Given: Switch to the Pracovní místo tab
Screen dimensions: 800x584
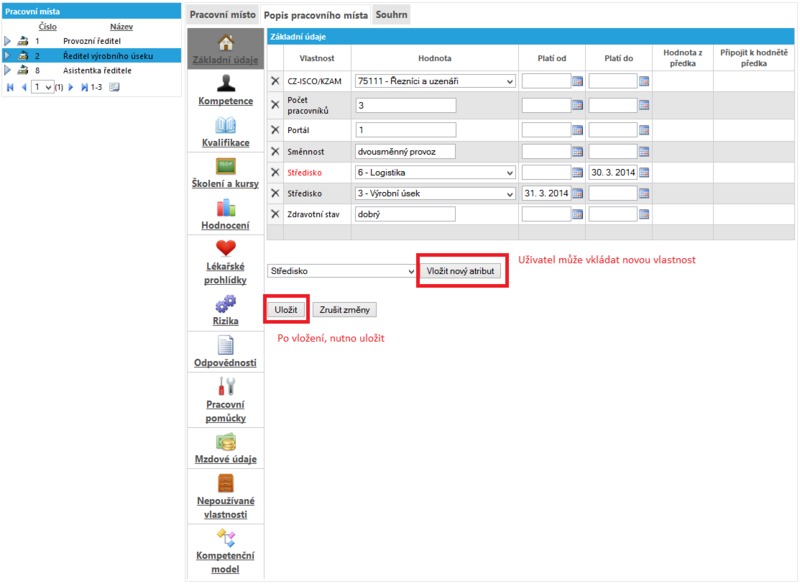Looking at the screenshot, I should 222,14.
